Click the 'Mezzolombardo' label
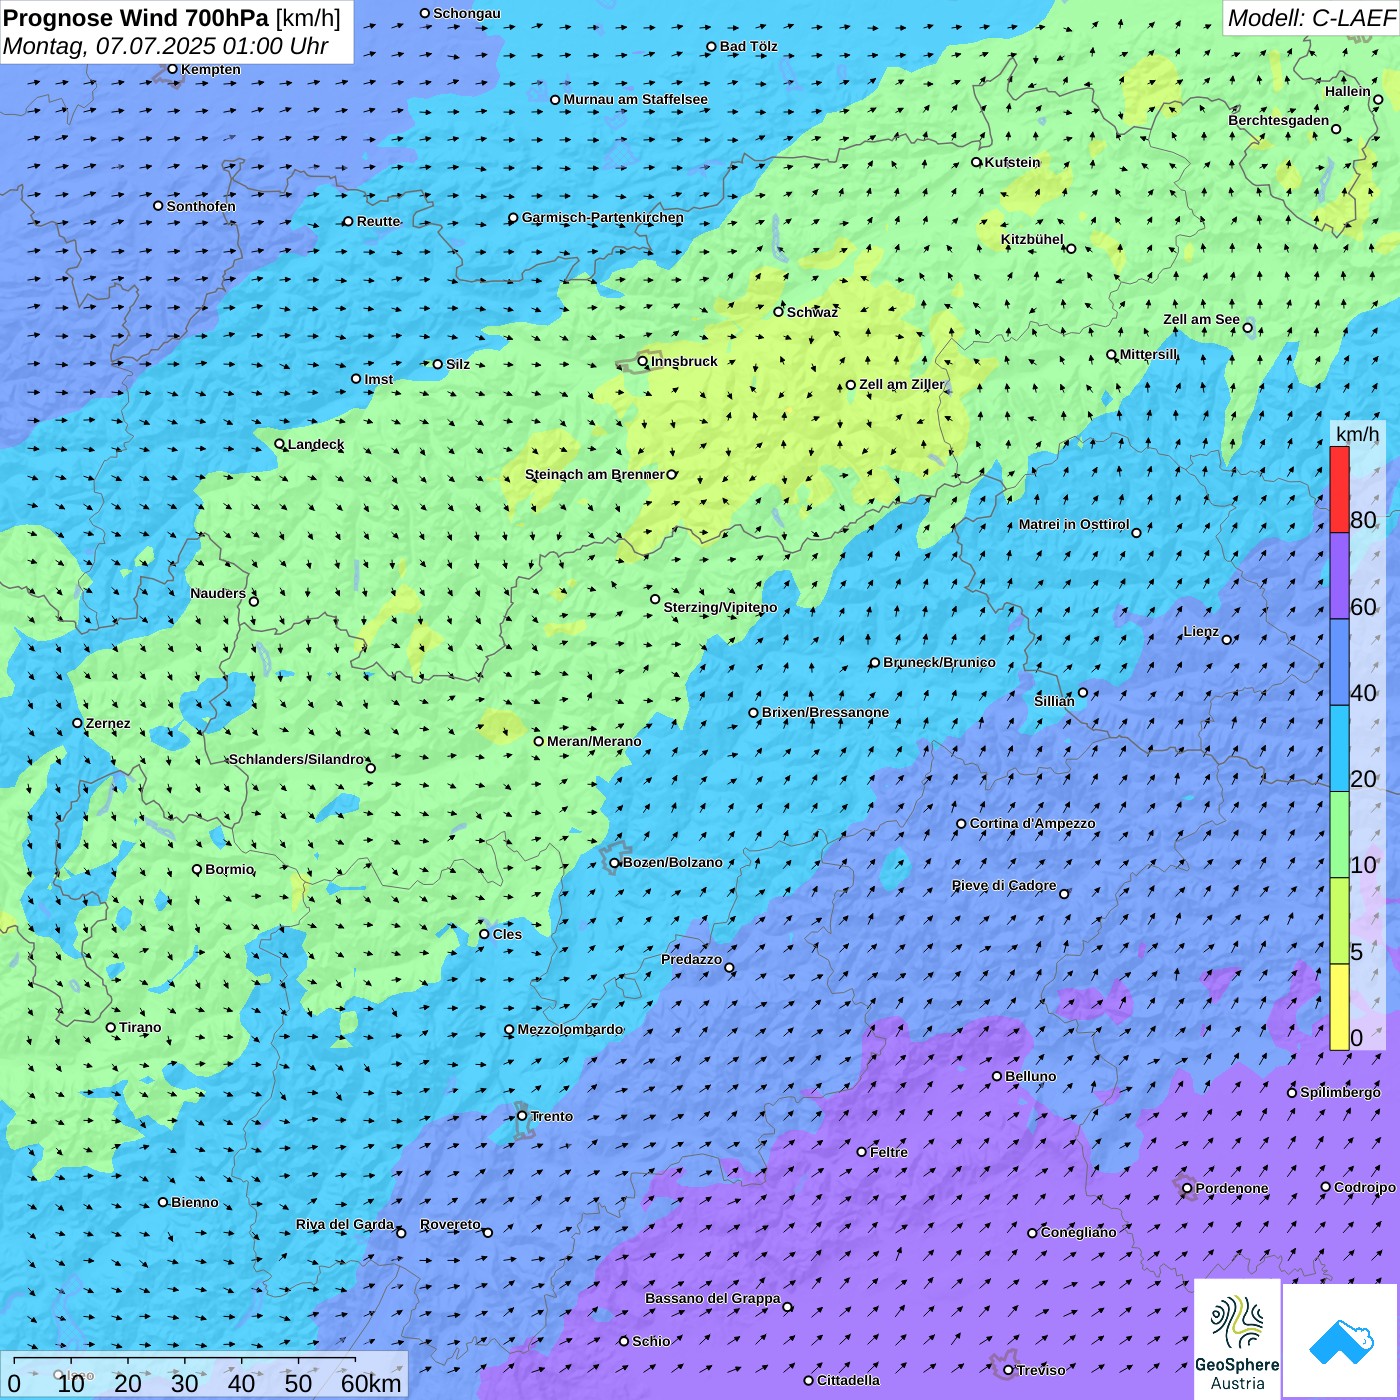This screenshot has height=1400, width=1400. [x=570, y=1029]
